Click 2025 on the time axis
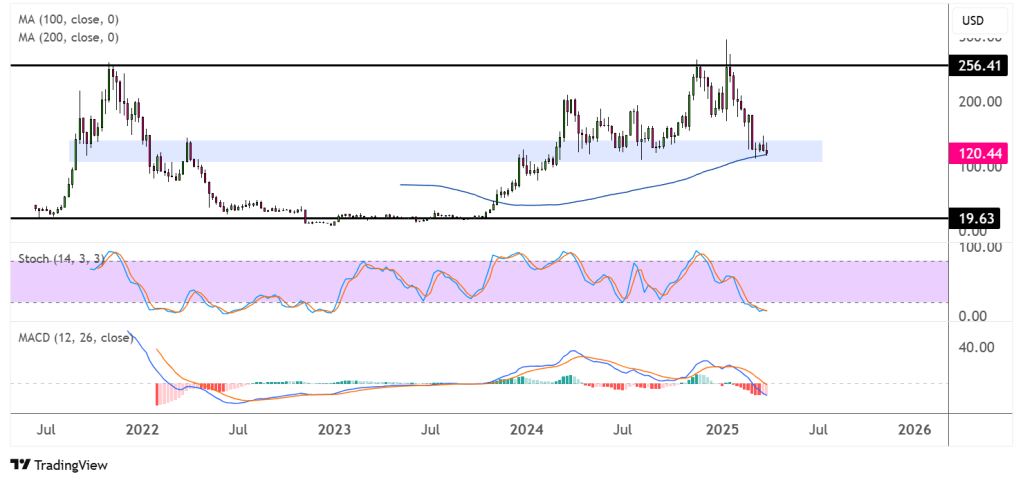The width and height of the screenshot is (1023, 483). 721,430
